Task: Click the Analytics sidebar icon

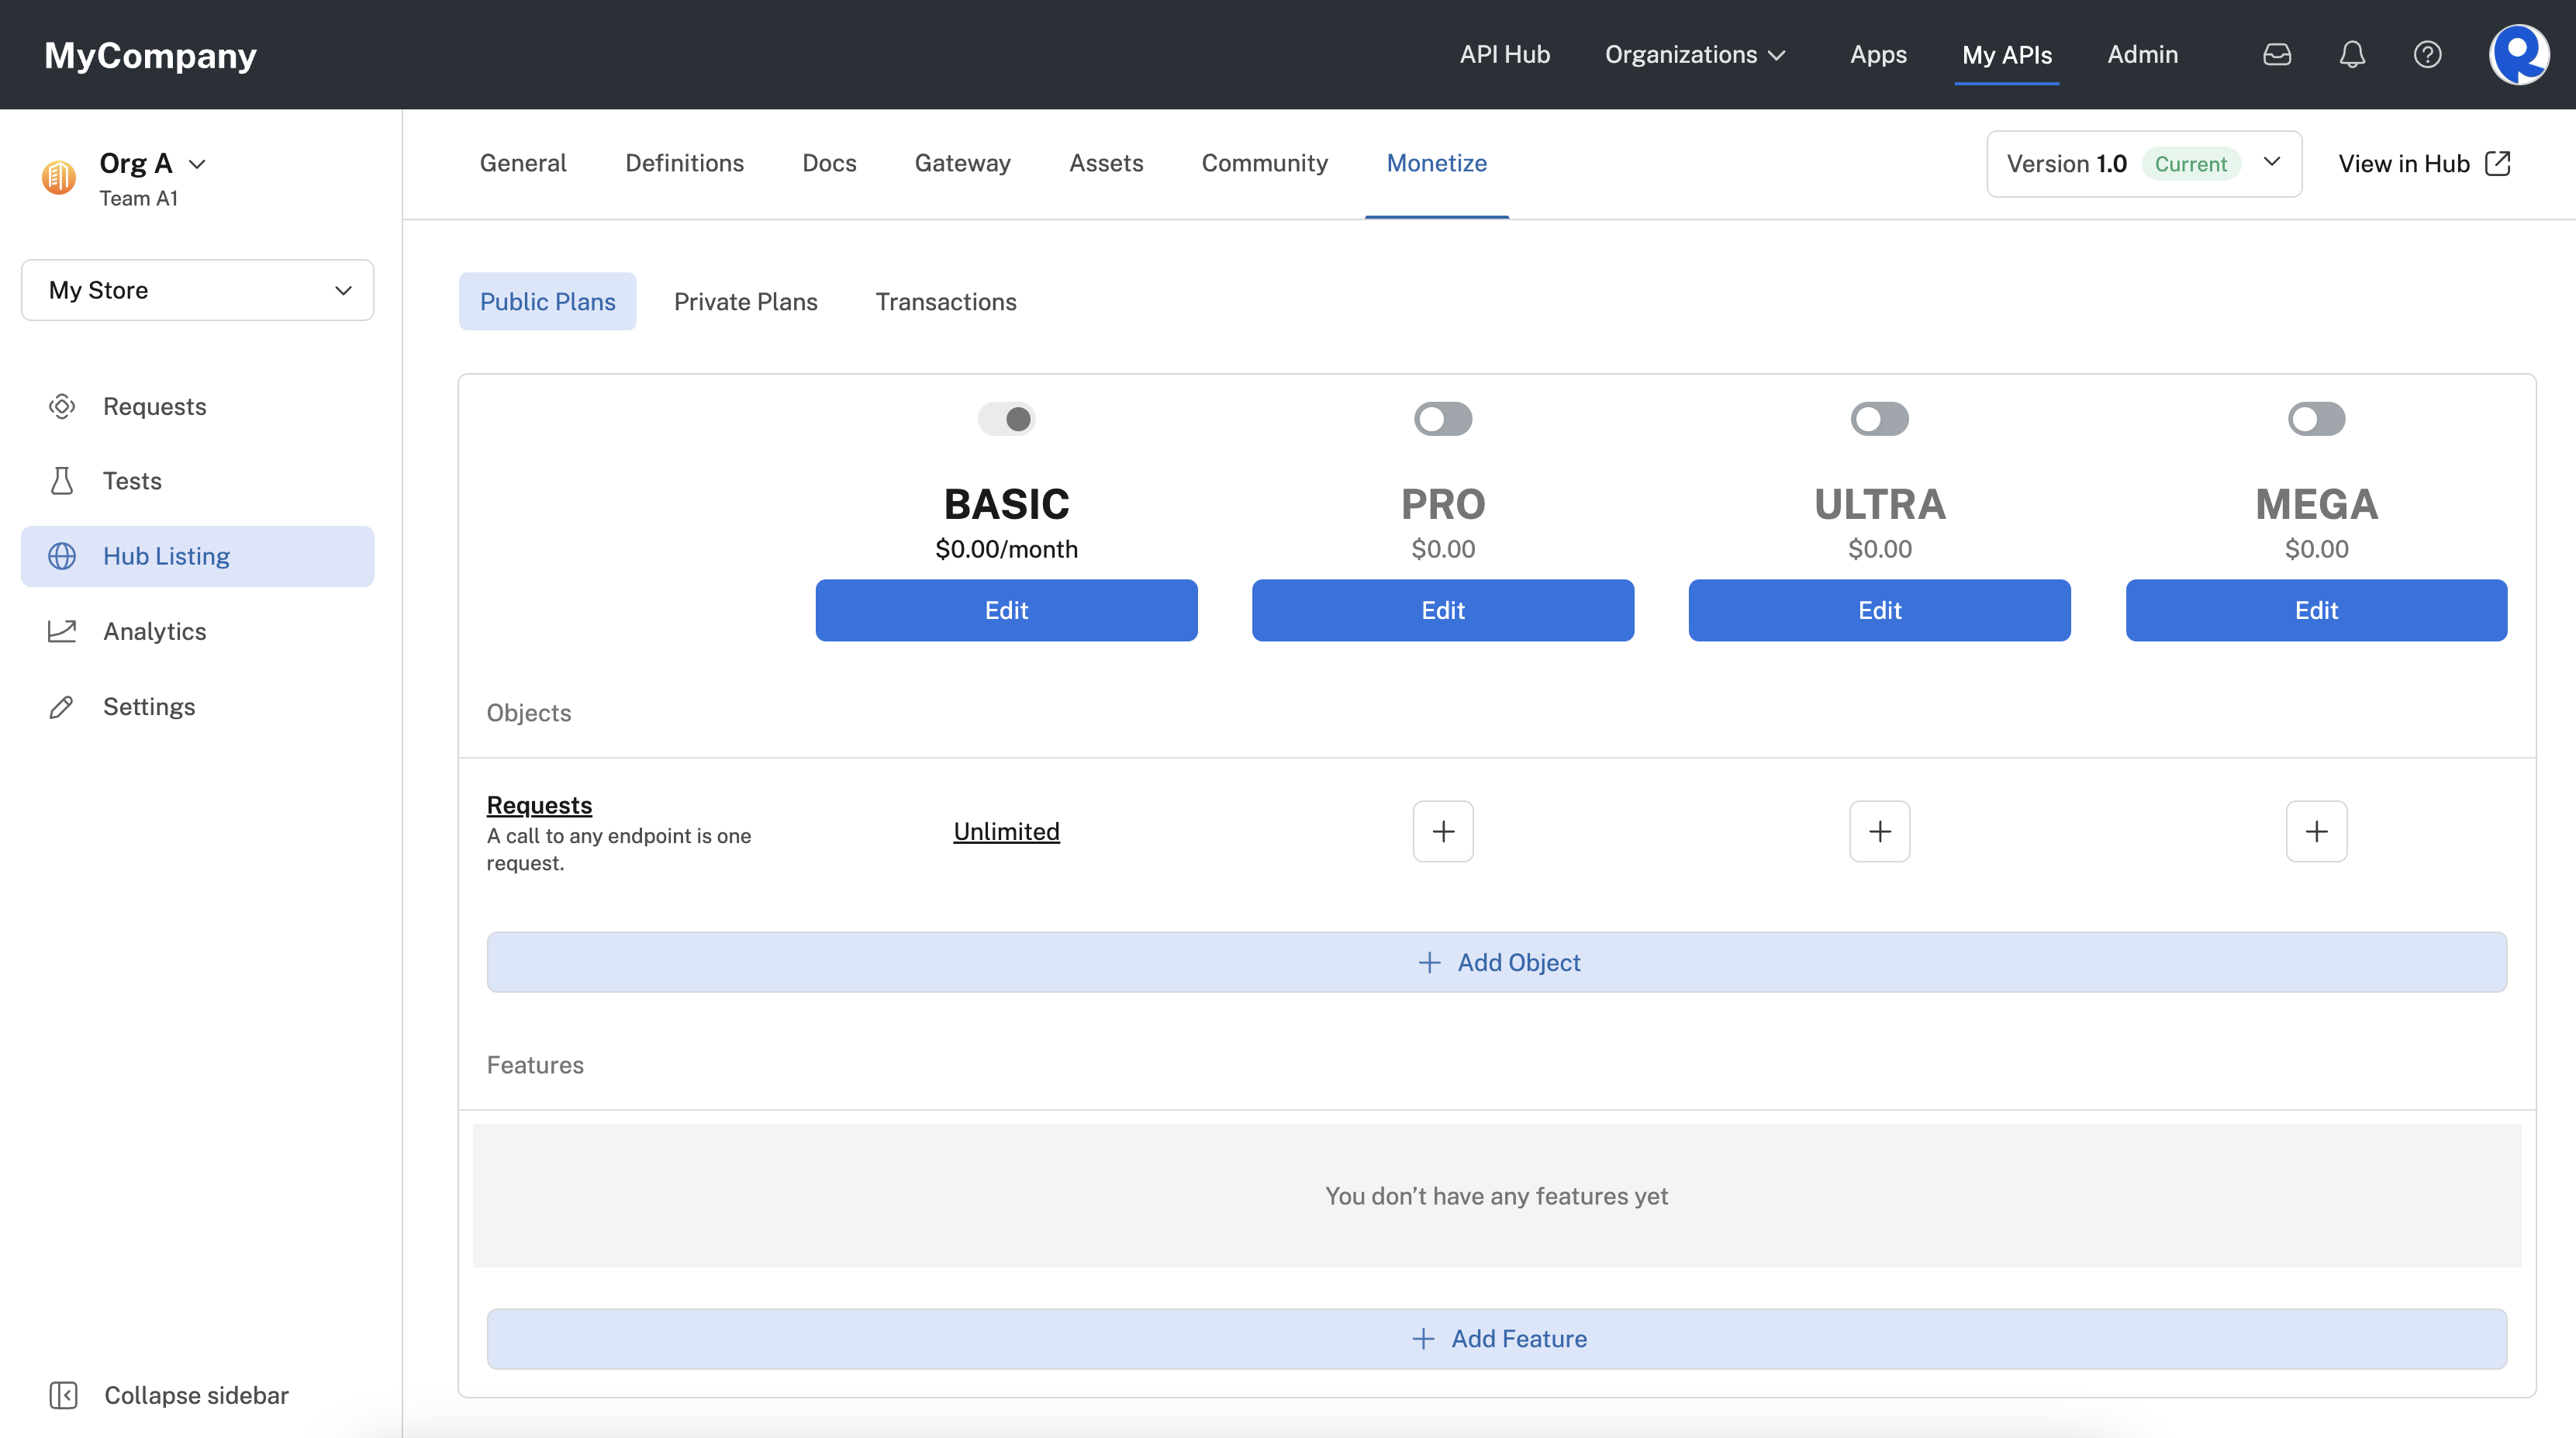Action: coord(62,630)
